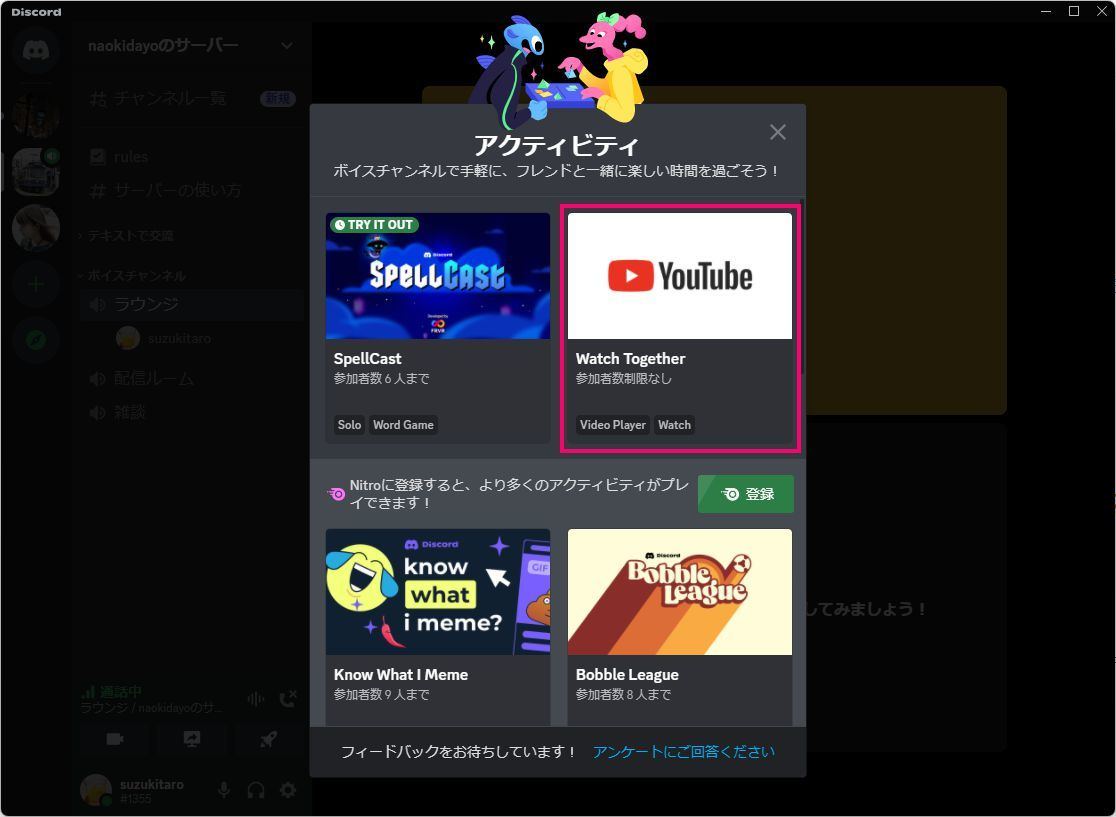Click the speaker icon beside ラウンジ
This screenshot has height=817, width=1116.
tap(98, 305)
